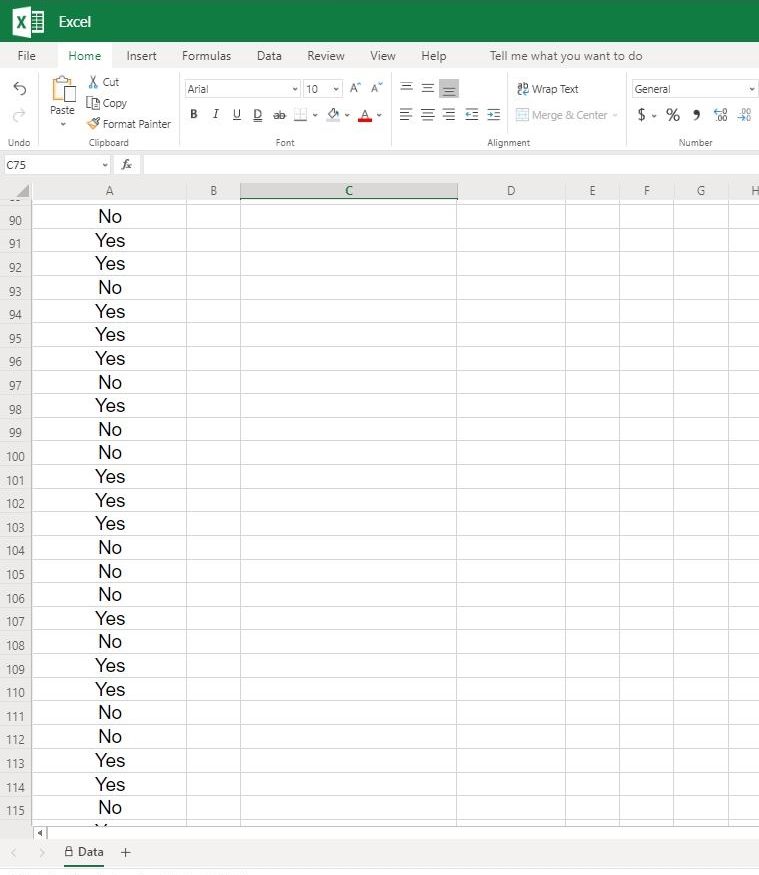Open the Name Box dropdown arrow
Viewport: 759px width, 875px height.
pos(104,165)
